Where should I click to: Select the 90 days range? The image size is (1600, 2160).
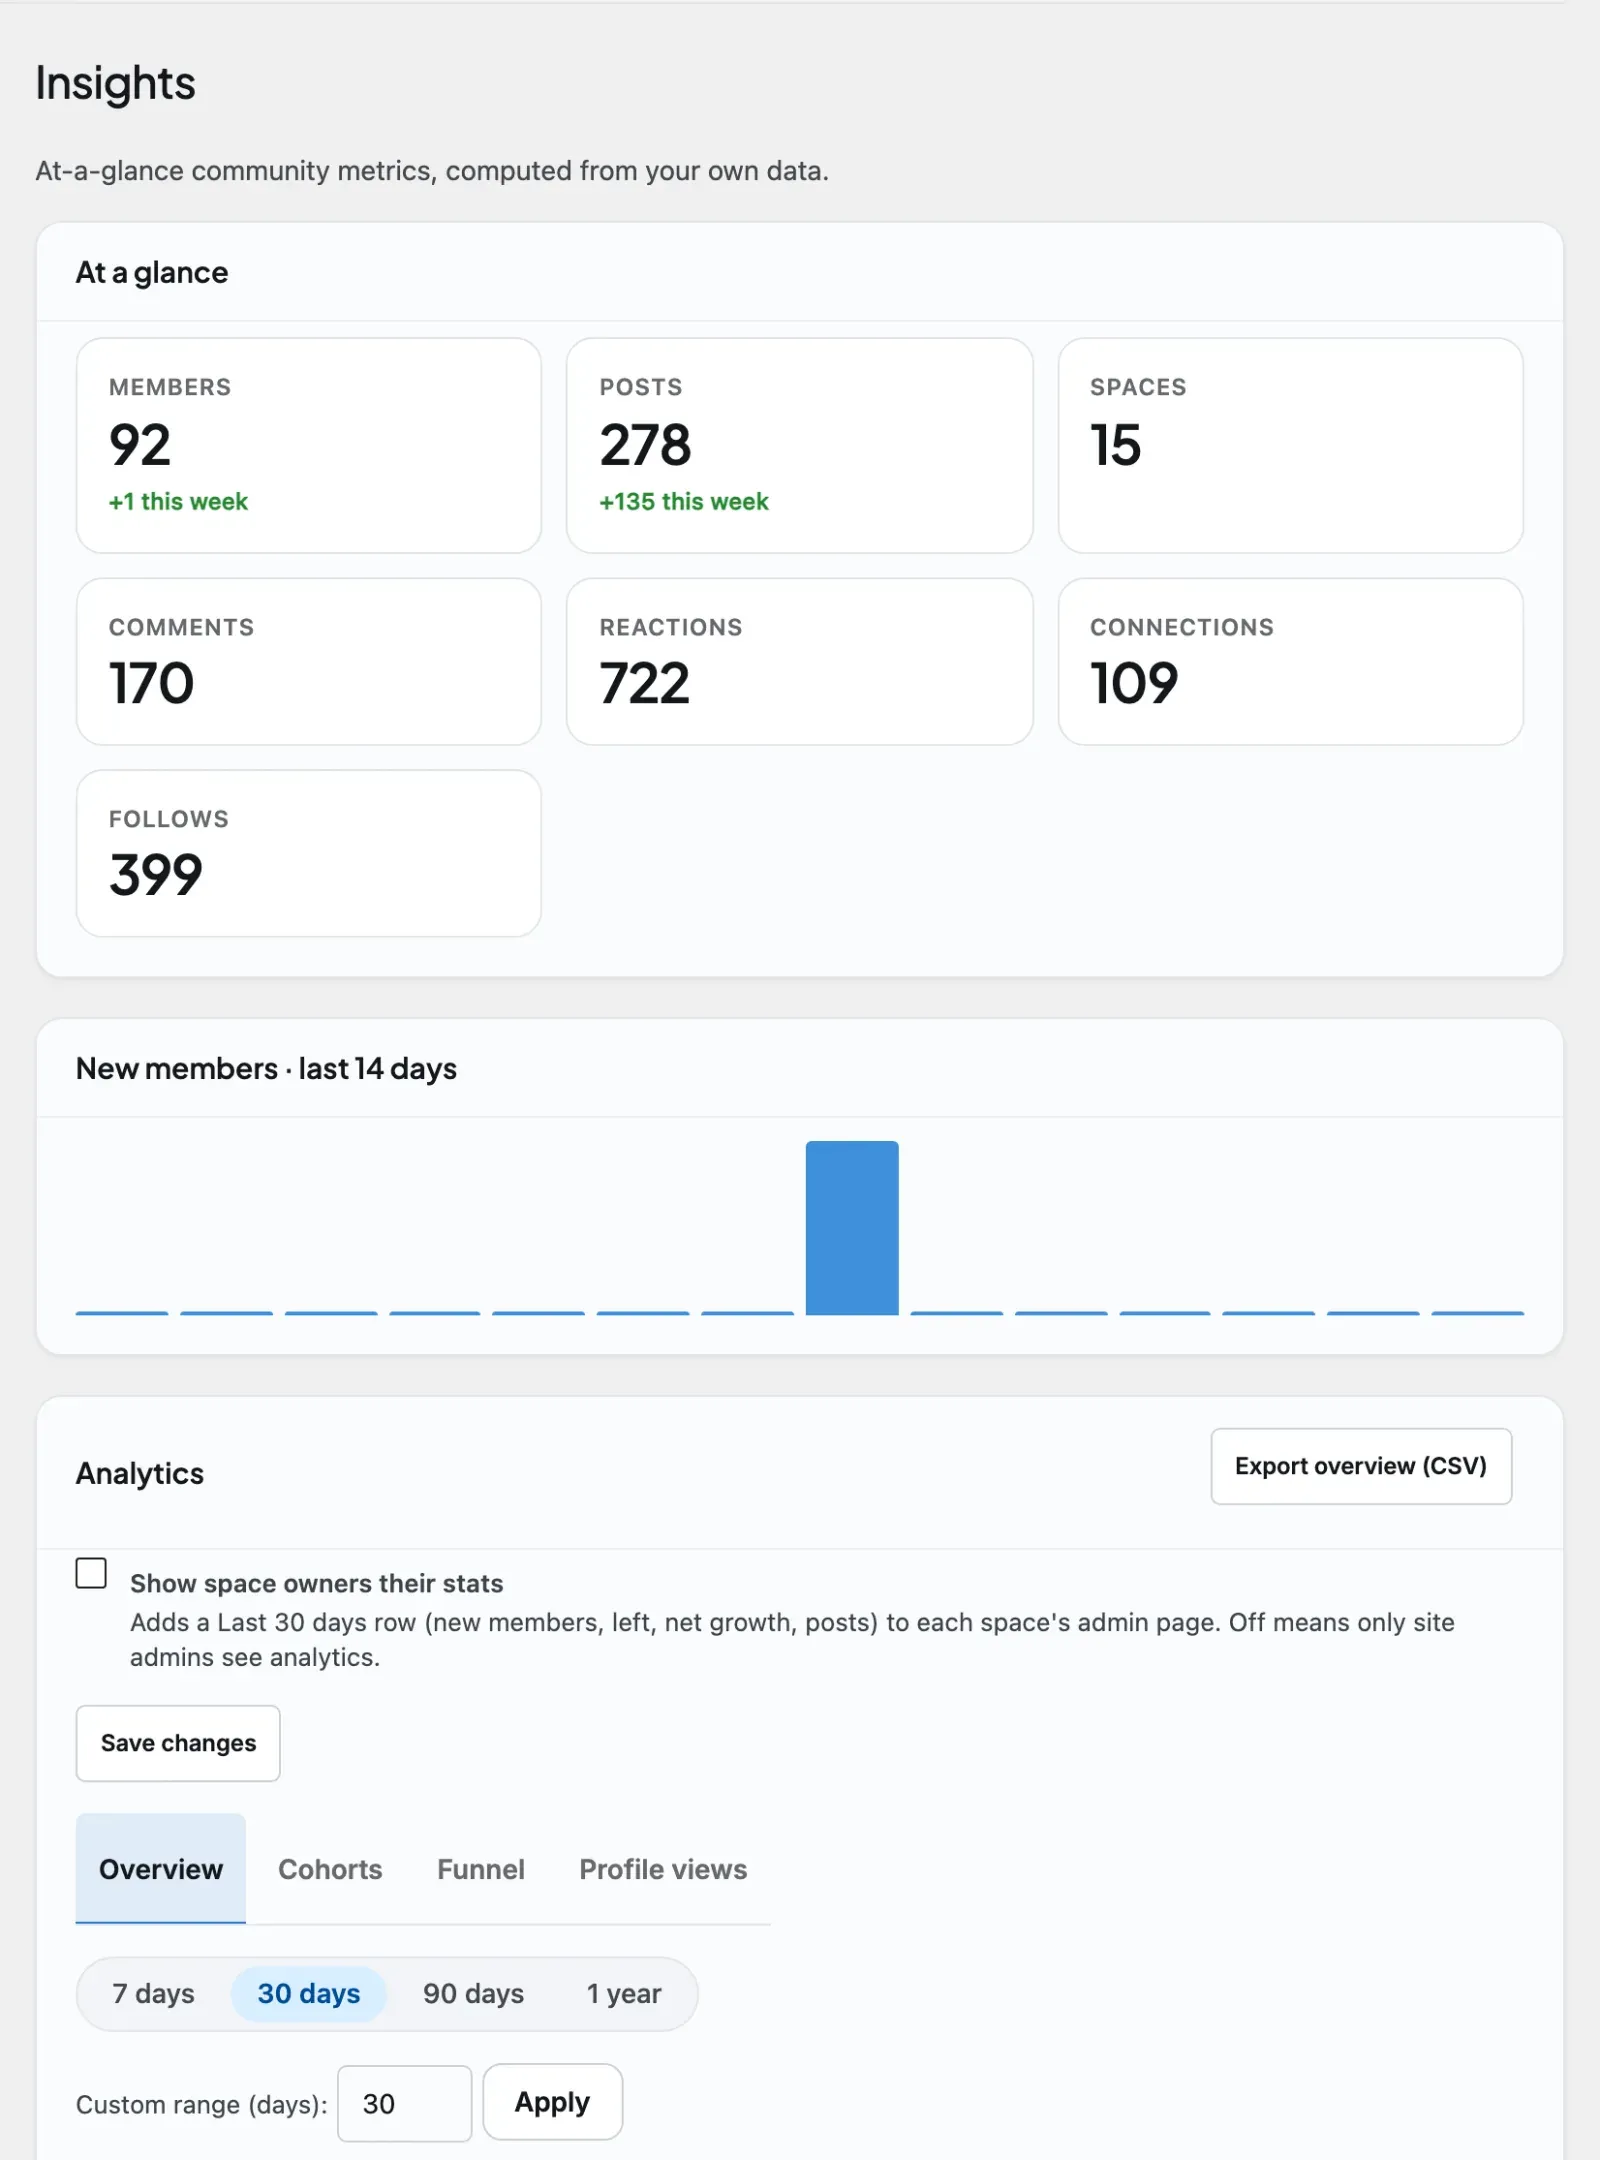tap(473, 1994)
